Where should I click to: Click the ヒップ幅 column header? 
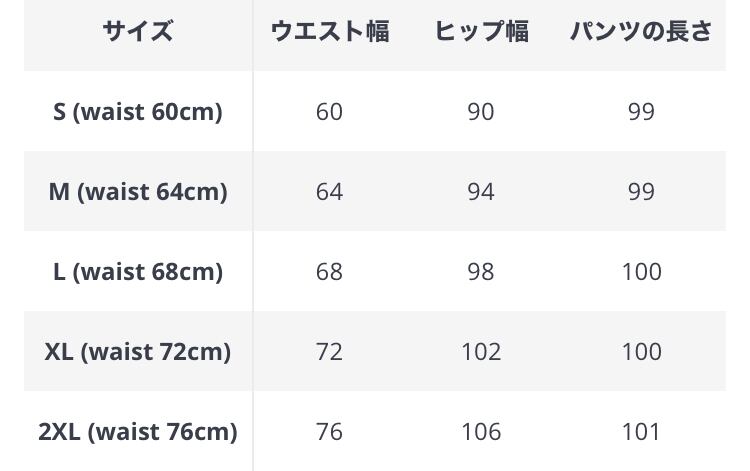pyautogui.click(x=481, y=32)
